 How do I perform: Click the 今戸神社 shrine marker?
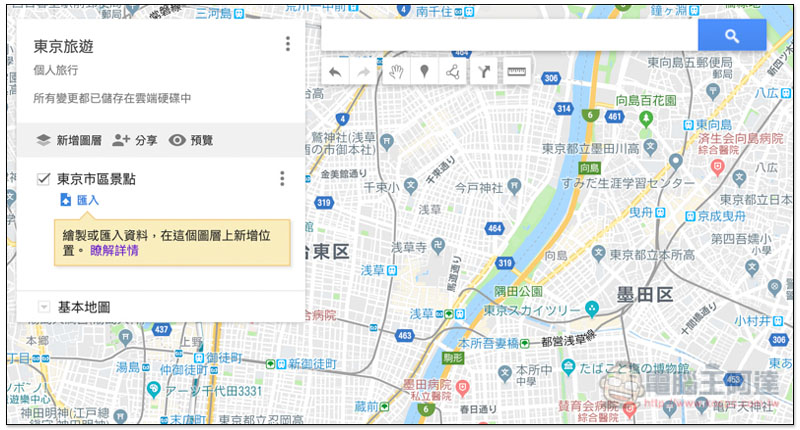pos(514,186)
